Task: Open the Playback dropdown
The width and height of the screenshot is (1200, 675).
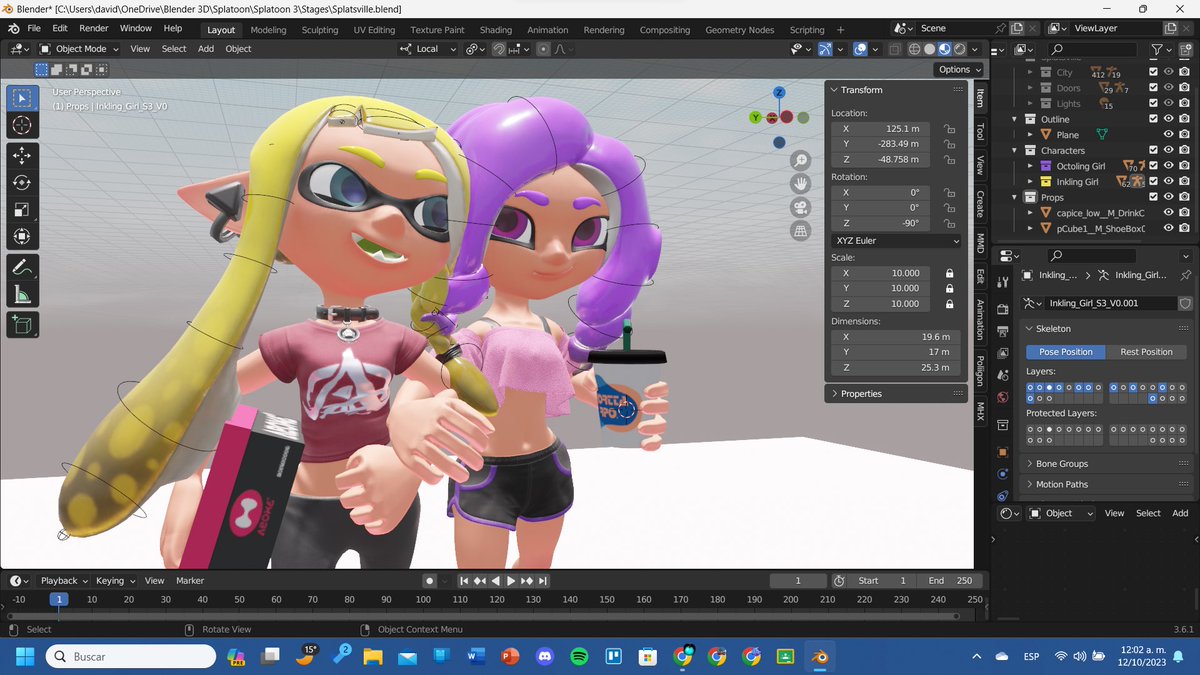Action: [63, 581]
